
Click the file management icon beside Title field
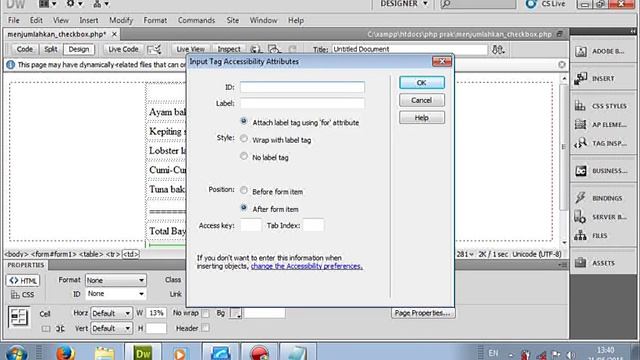[x=498, y=49]
